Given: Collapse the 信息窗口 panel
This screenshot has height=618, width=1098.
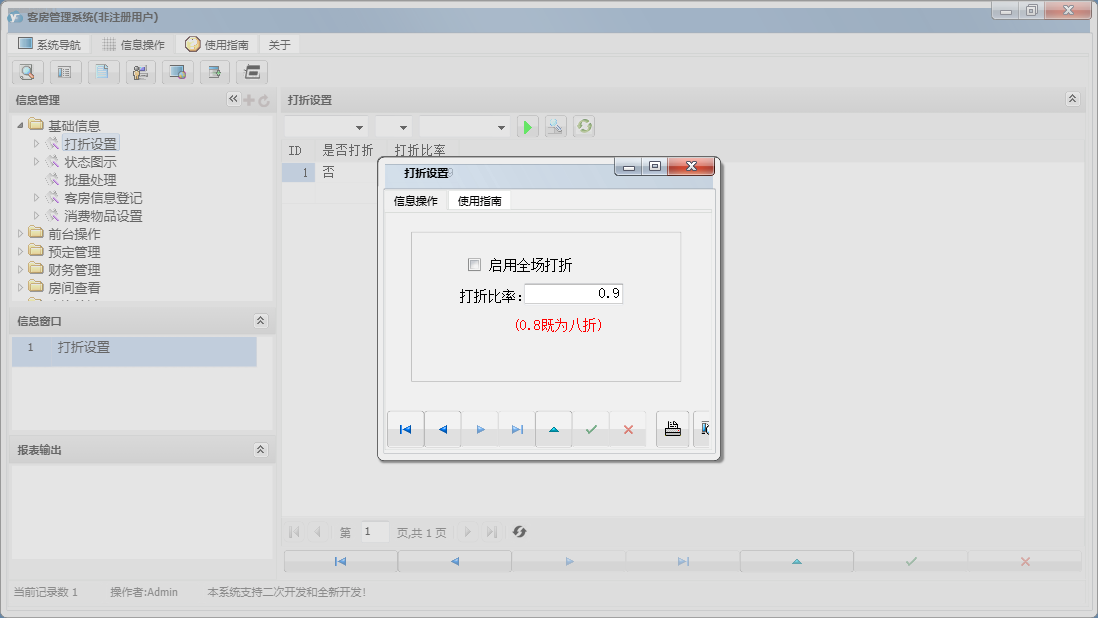Looking at the screenshot, I should [261, 320].
